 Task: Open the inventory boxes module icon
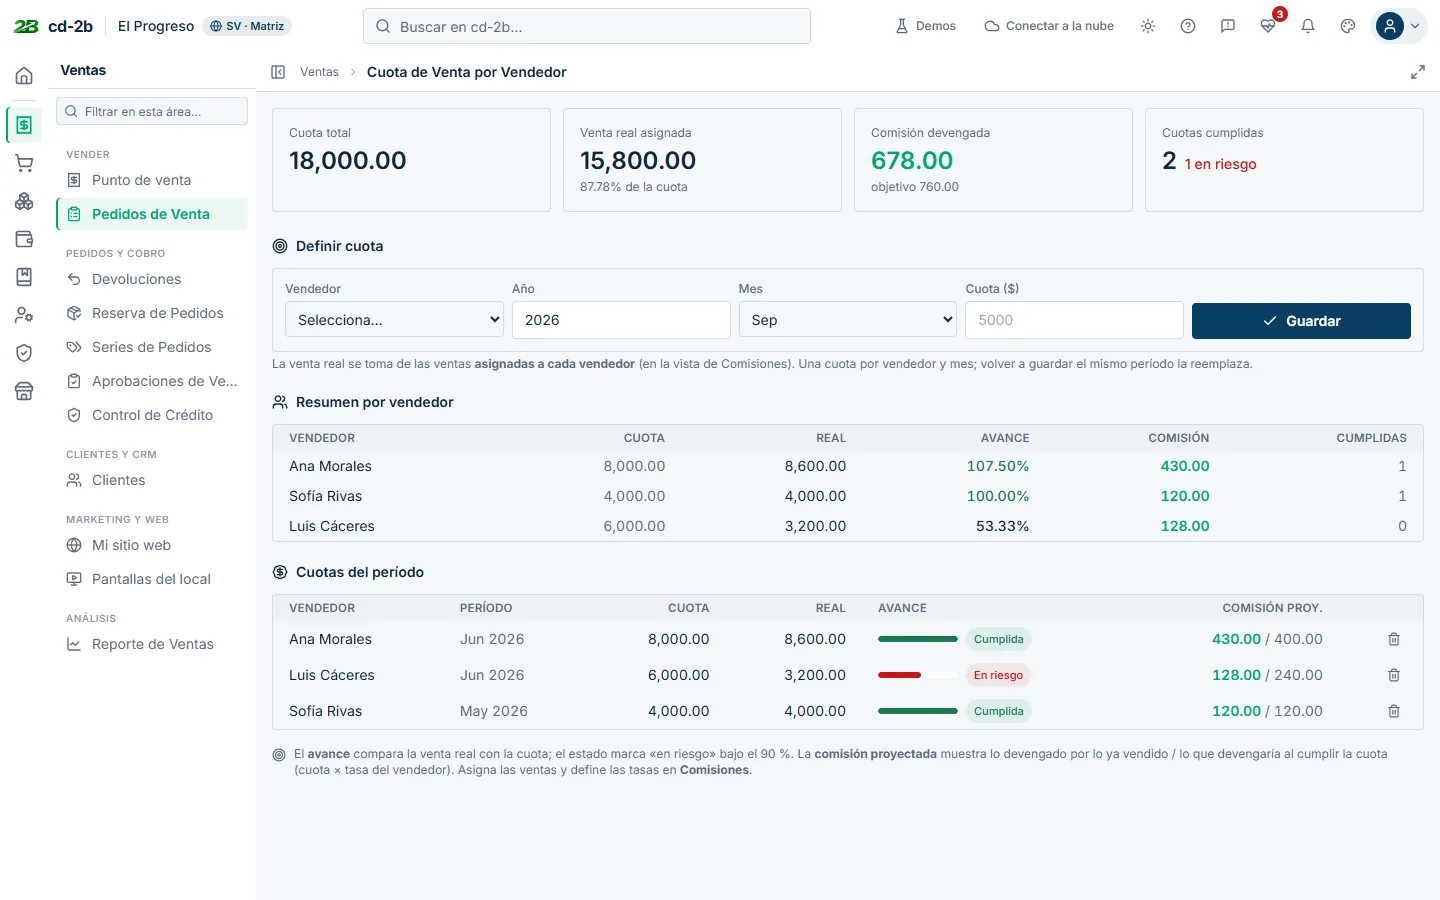[24, 201]
